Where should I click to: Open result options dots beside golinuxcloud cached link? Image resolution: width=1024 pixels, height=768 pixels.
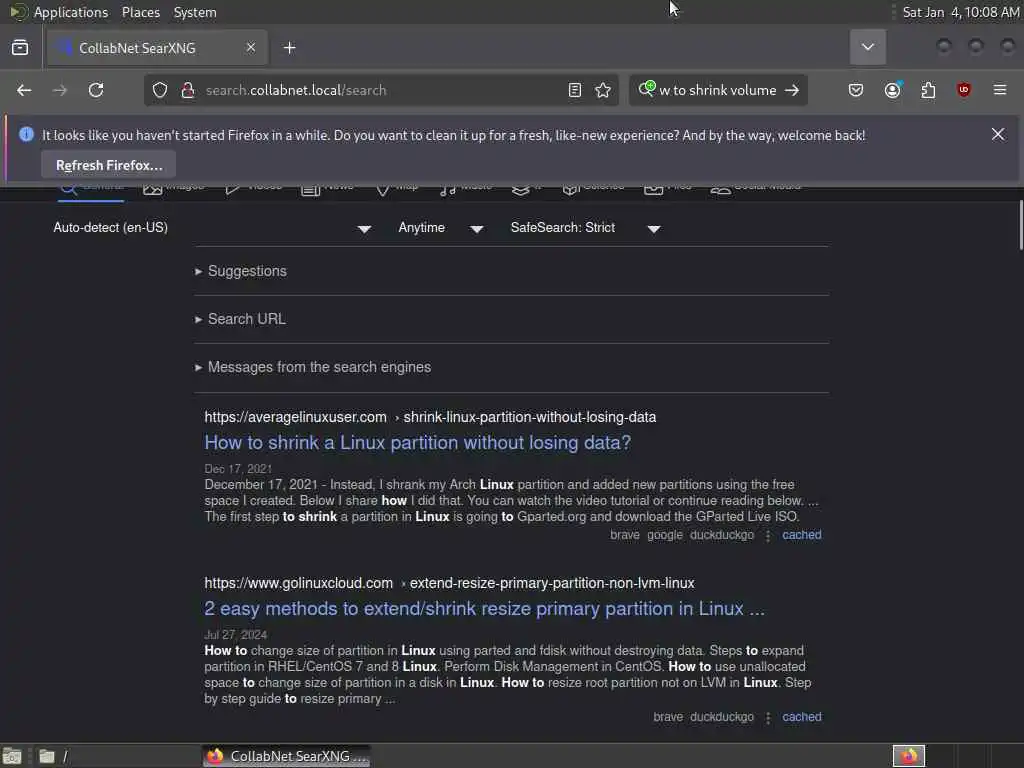pyautogui.click(x=768, y=718)
